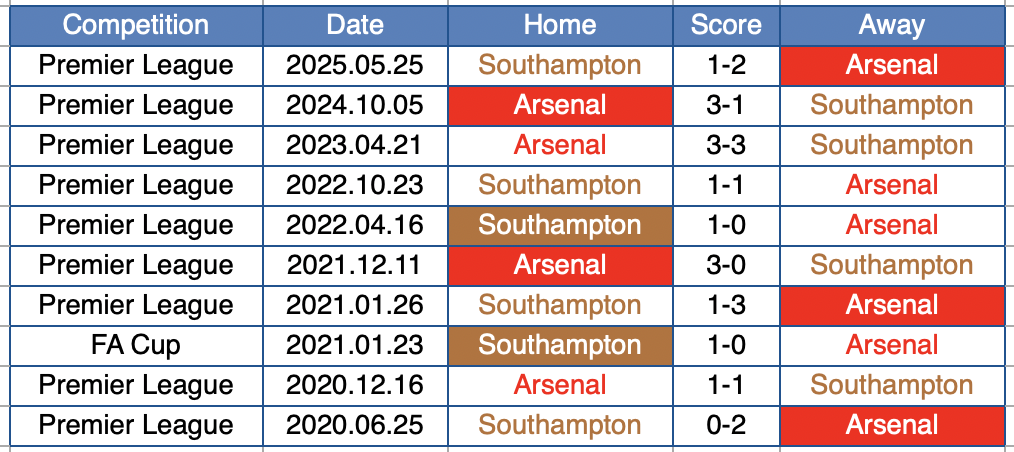The width and height of the screenshot is (1014, 452).
Task: Select the Date column header cell
Action: pyautogui.click(x=355, y=25)
